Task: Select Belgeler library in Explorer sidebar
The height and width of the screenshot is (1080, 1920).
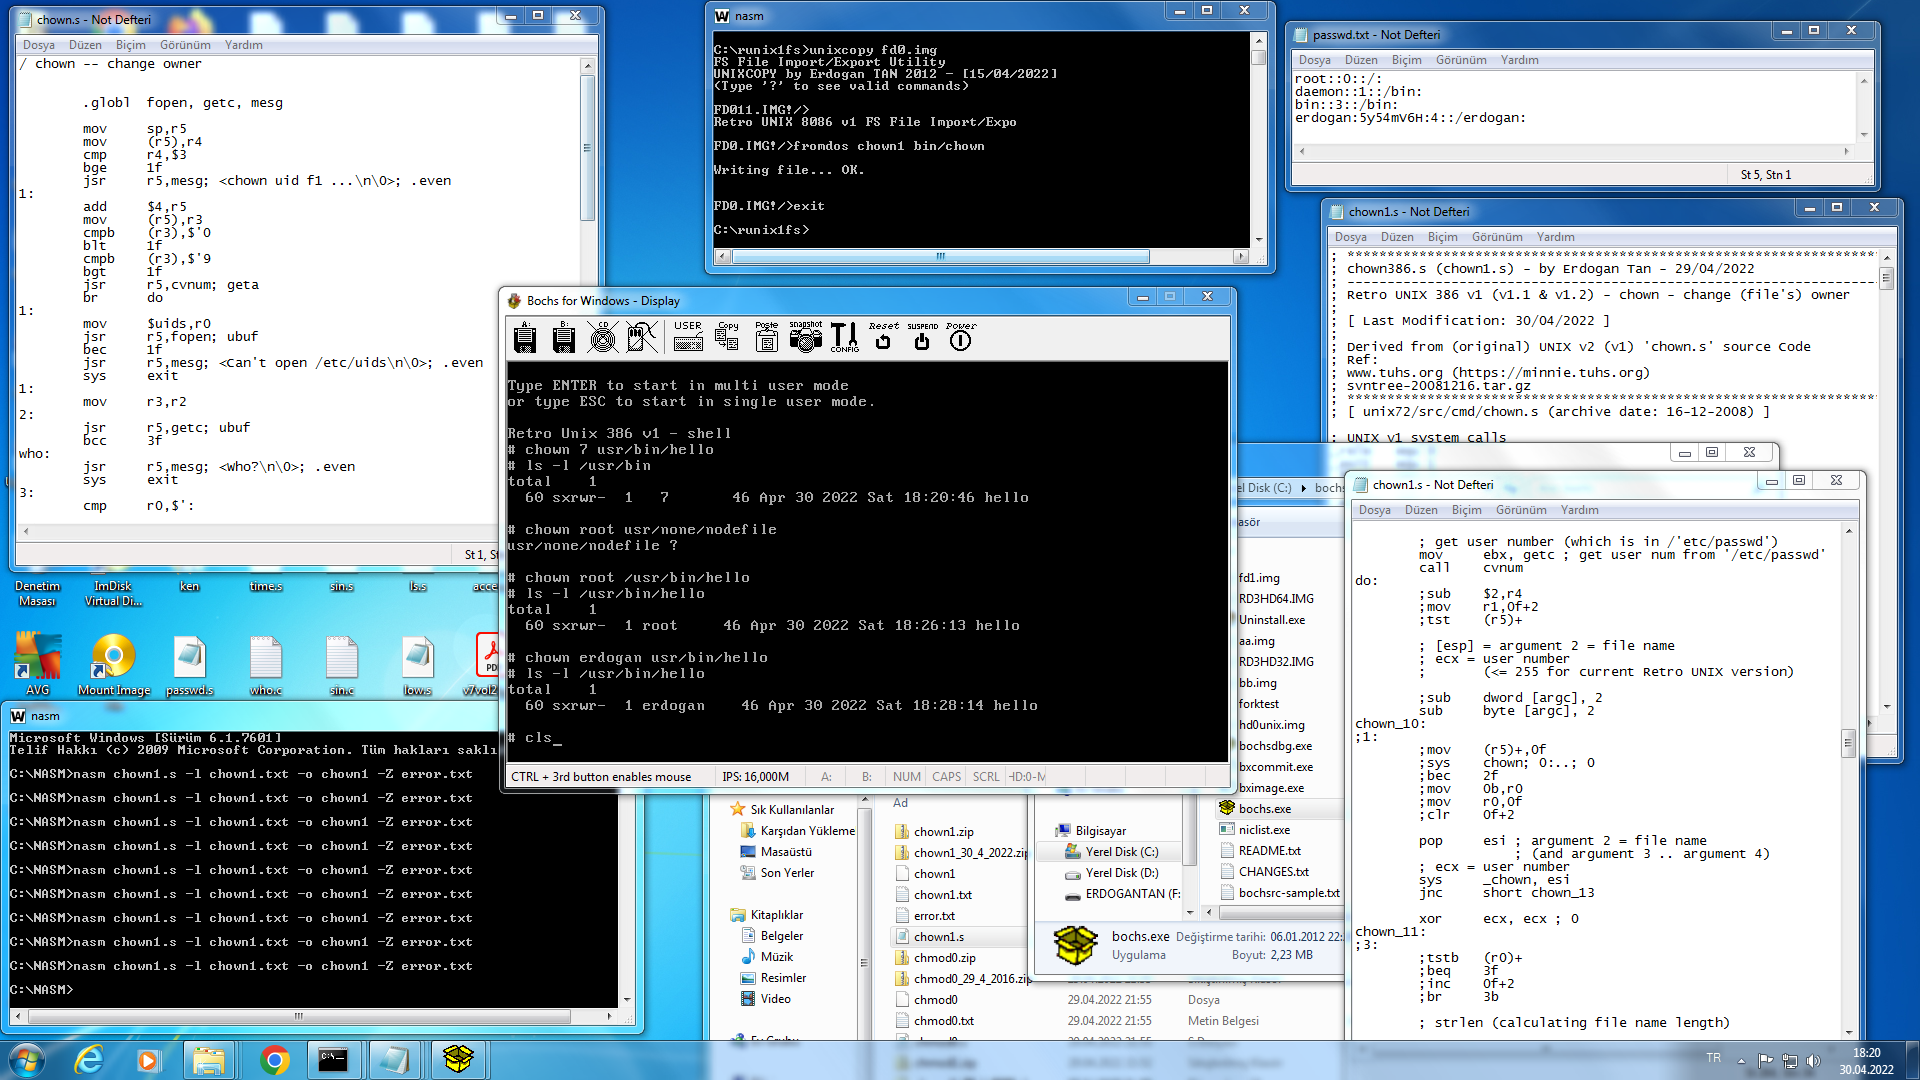Action: click(x=772, y=936)
